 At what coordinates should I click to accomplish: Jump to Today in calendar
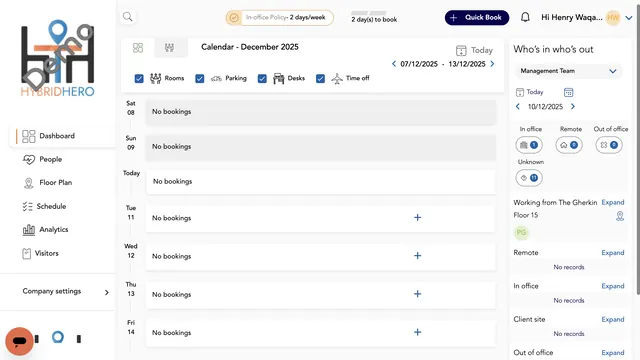[x=474, y=50]
